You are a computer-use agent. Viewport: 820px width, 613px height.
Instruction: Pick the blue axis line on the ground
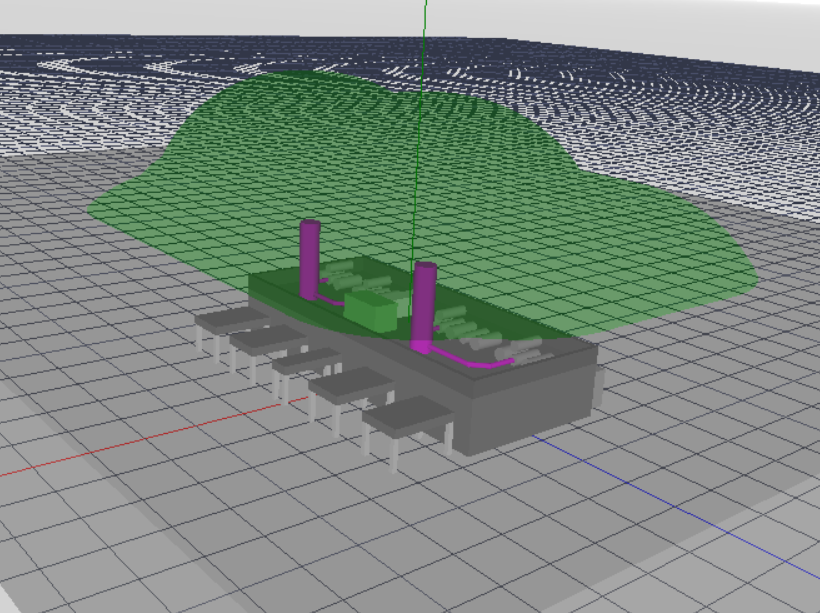click(675, 506)
